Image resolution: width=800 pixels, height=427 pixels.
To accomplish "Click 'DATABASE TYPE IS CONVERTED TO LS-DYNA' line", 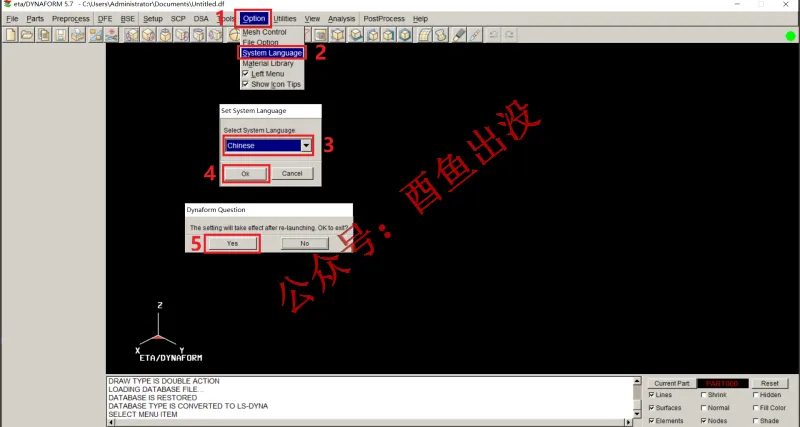I will (188, 406).
